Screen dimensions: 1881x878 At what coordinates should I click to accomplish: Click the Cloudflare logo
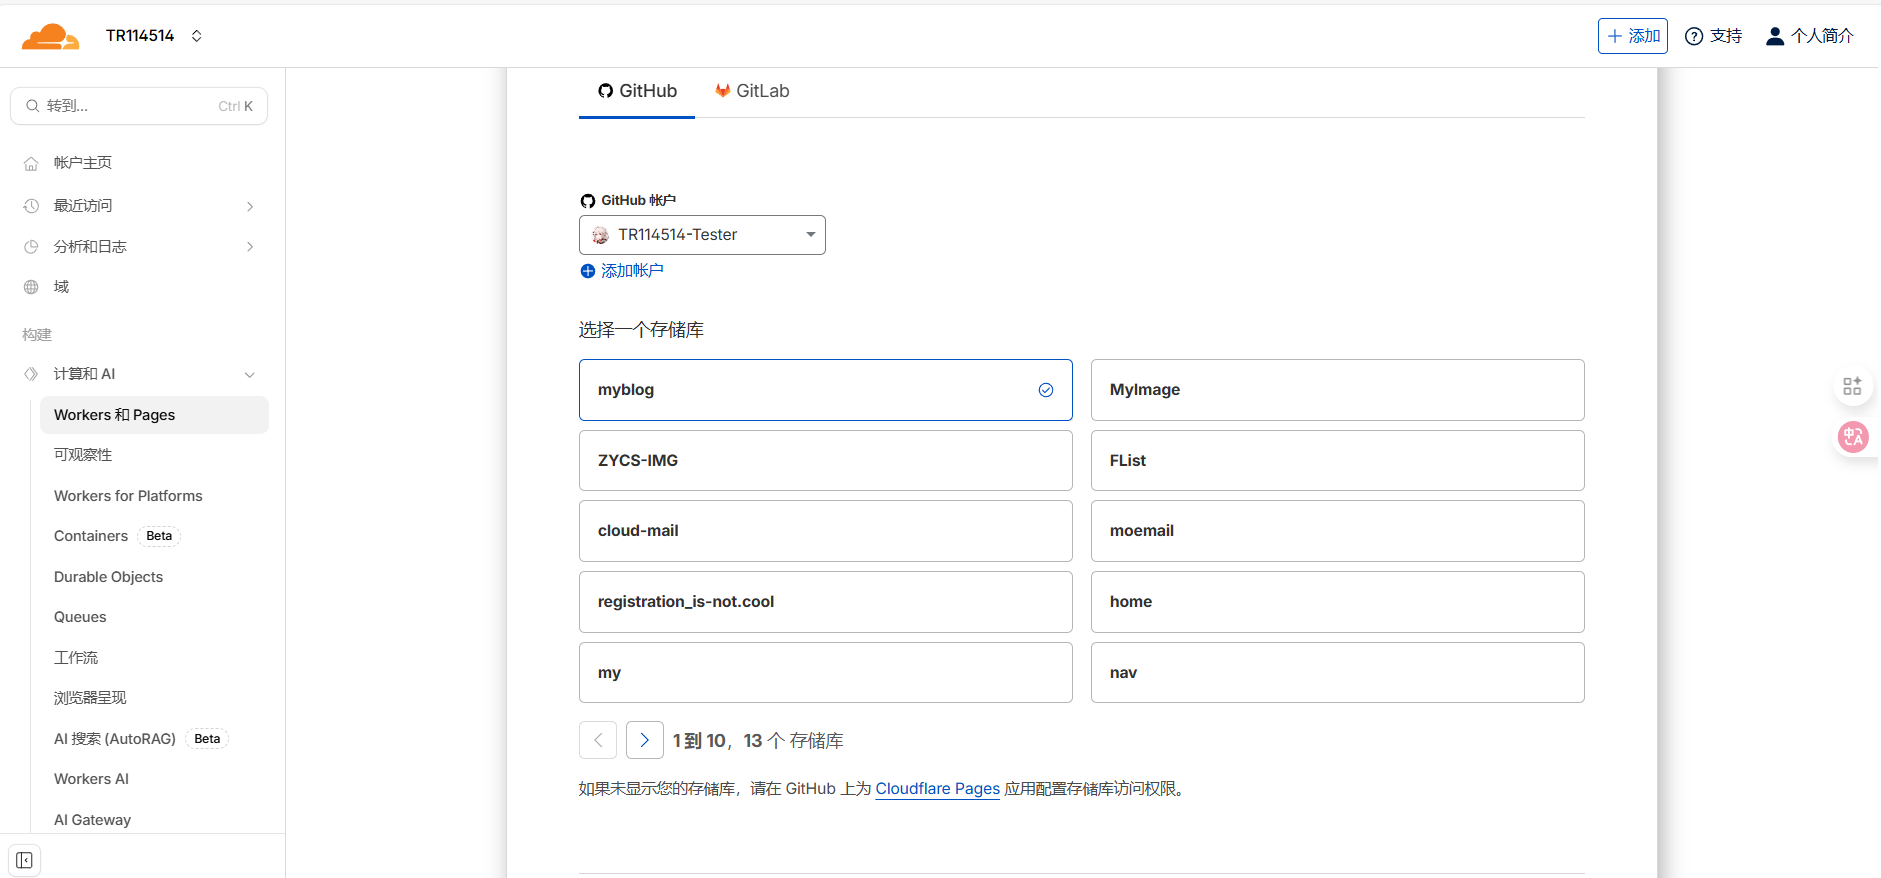(x=50, y=37)
